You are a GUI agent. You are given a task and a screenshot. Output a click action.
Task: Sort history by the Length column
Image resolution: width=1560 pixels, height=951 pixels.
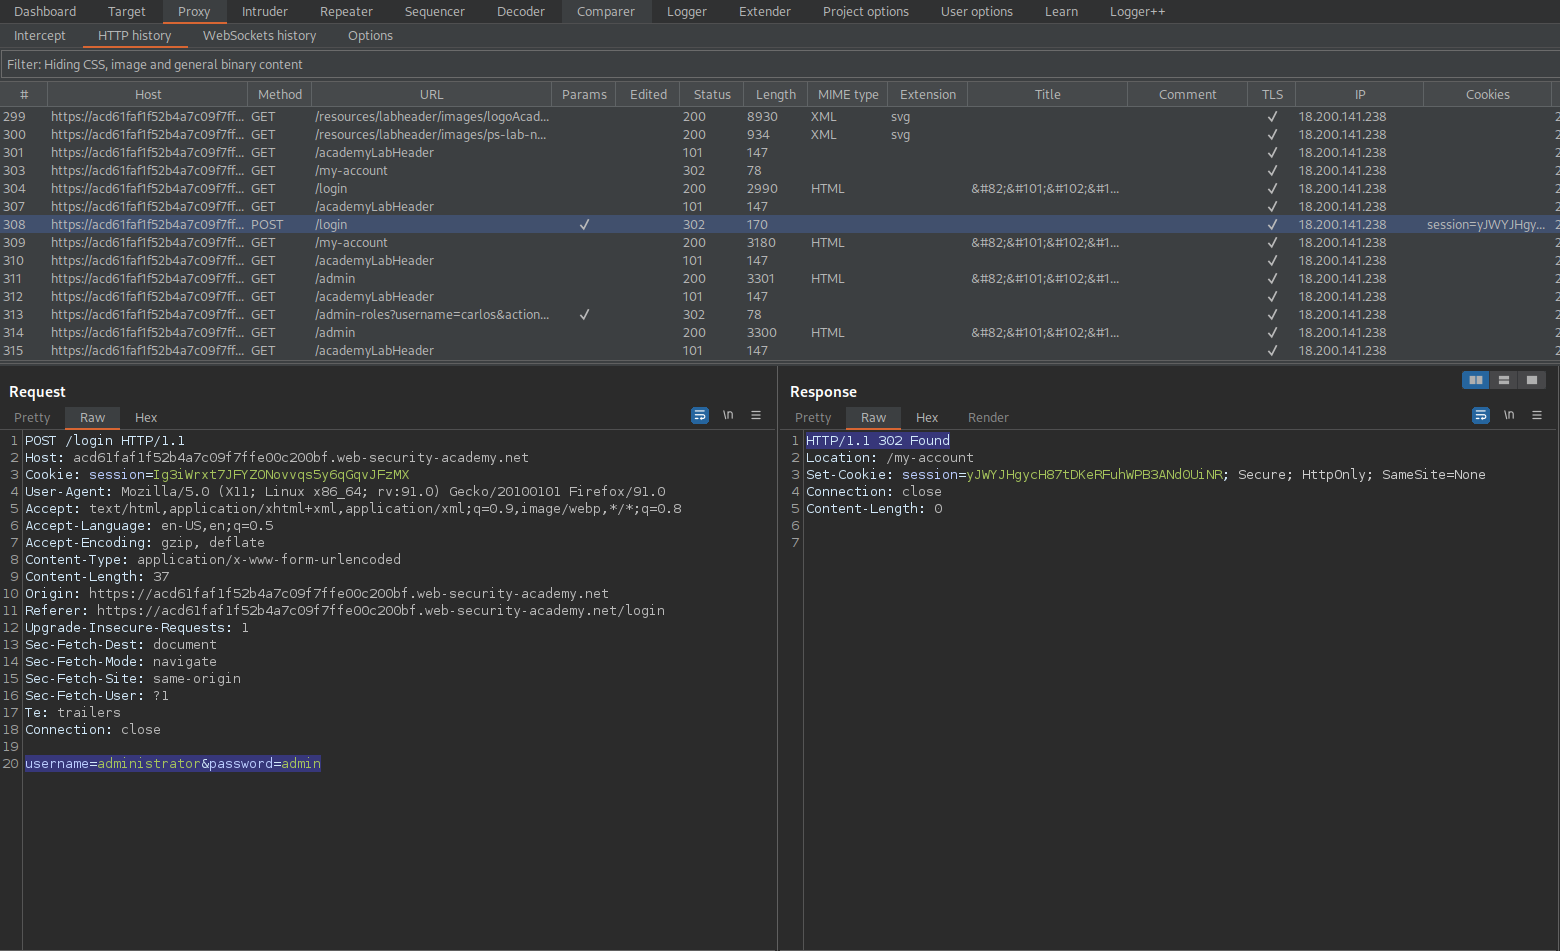[x=776, y=95]
